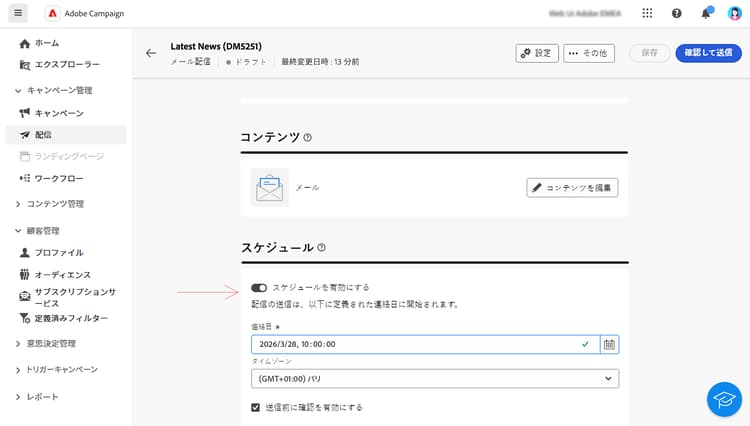This screenshot has width=750, height=426.
Task: Open the タイムゾーン dropdown
Action: pos(435,379)
